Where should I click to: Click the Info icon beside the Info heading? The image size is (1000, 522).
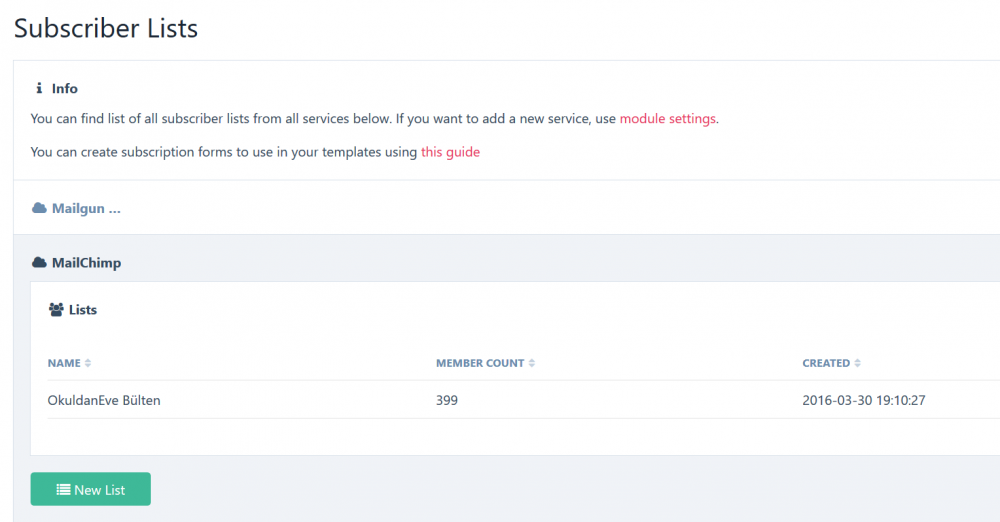[39, 88]
